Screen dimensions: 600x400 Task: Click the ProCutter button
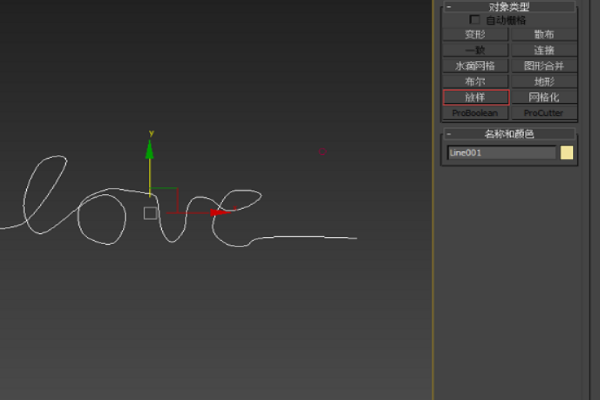[544, 113]
